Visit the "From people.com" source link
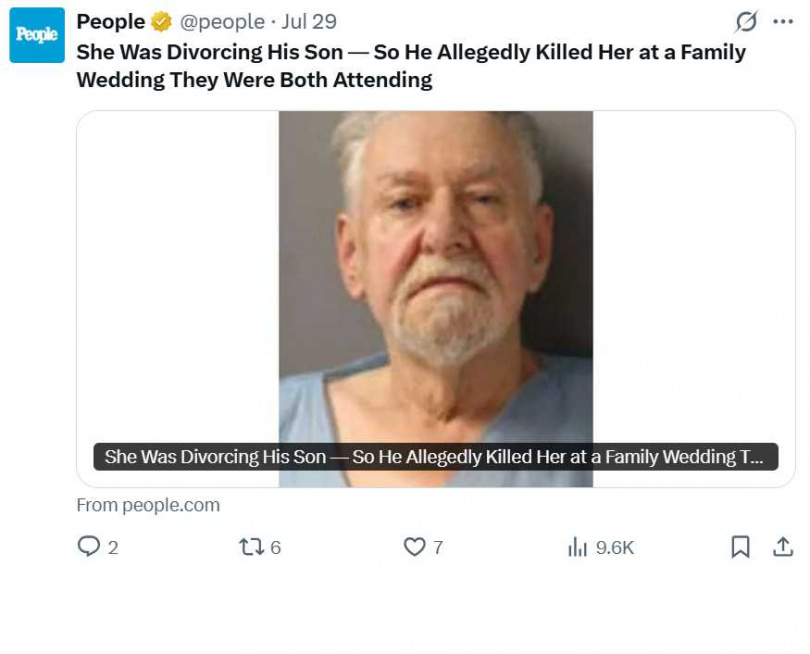 (x=148, y=505)
